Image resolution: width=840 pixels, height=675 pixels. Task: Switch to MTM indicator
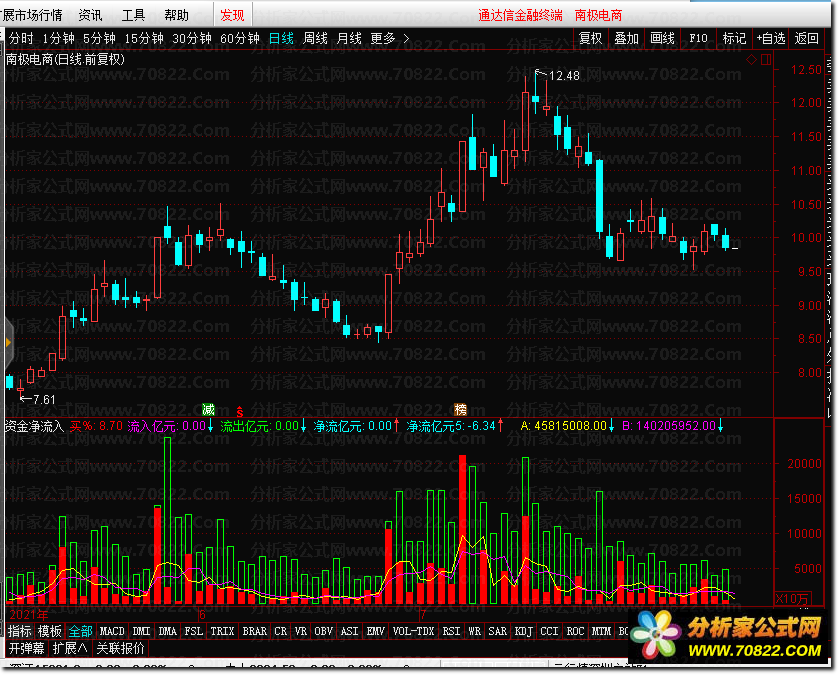(x=601, y=632)
